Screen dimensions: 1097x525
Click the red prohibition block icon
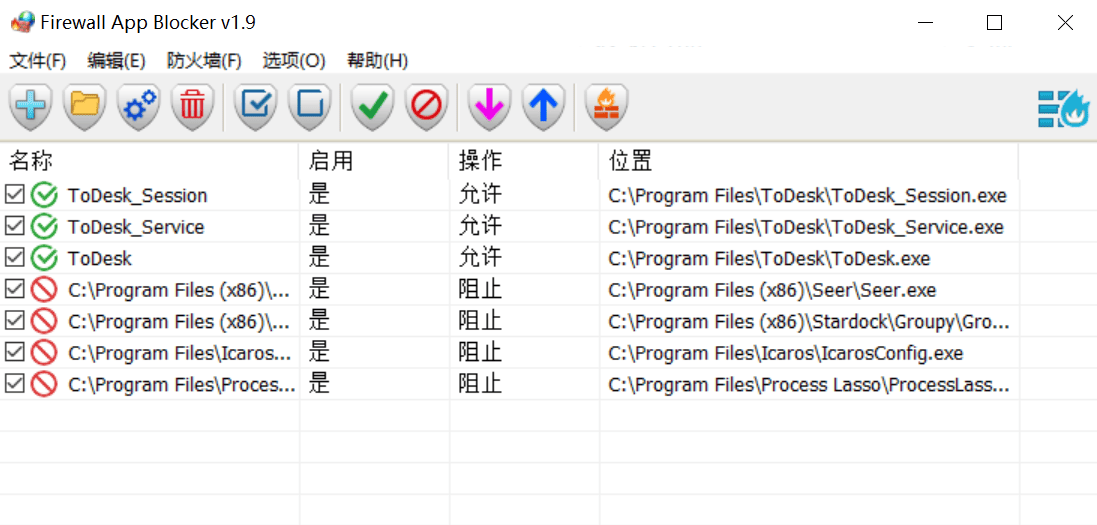[x=426, y=107]
